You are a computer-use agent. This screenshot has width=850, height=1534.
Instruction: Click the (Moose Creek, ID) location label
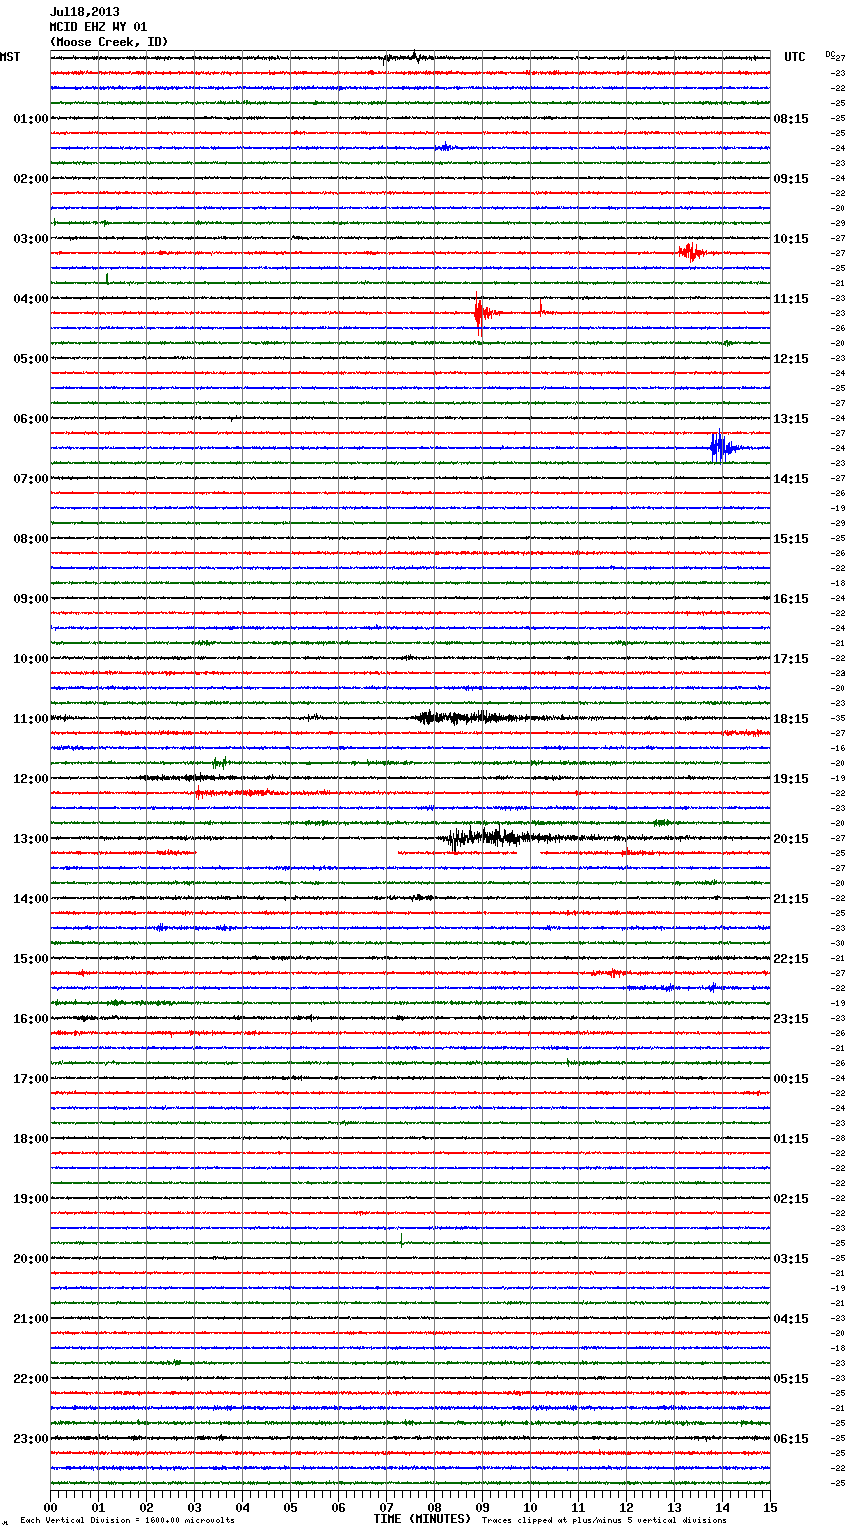click(109, 42)
